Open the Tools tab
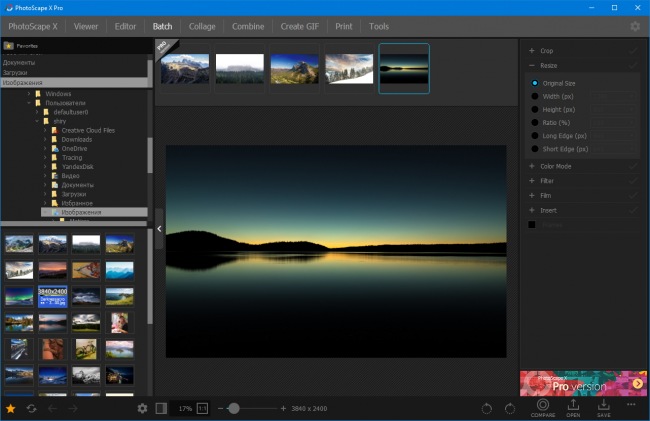The height and width of the screenshot is (421, 650). click(379, 27)
